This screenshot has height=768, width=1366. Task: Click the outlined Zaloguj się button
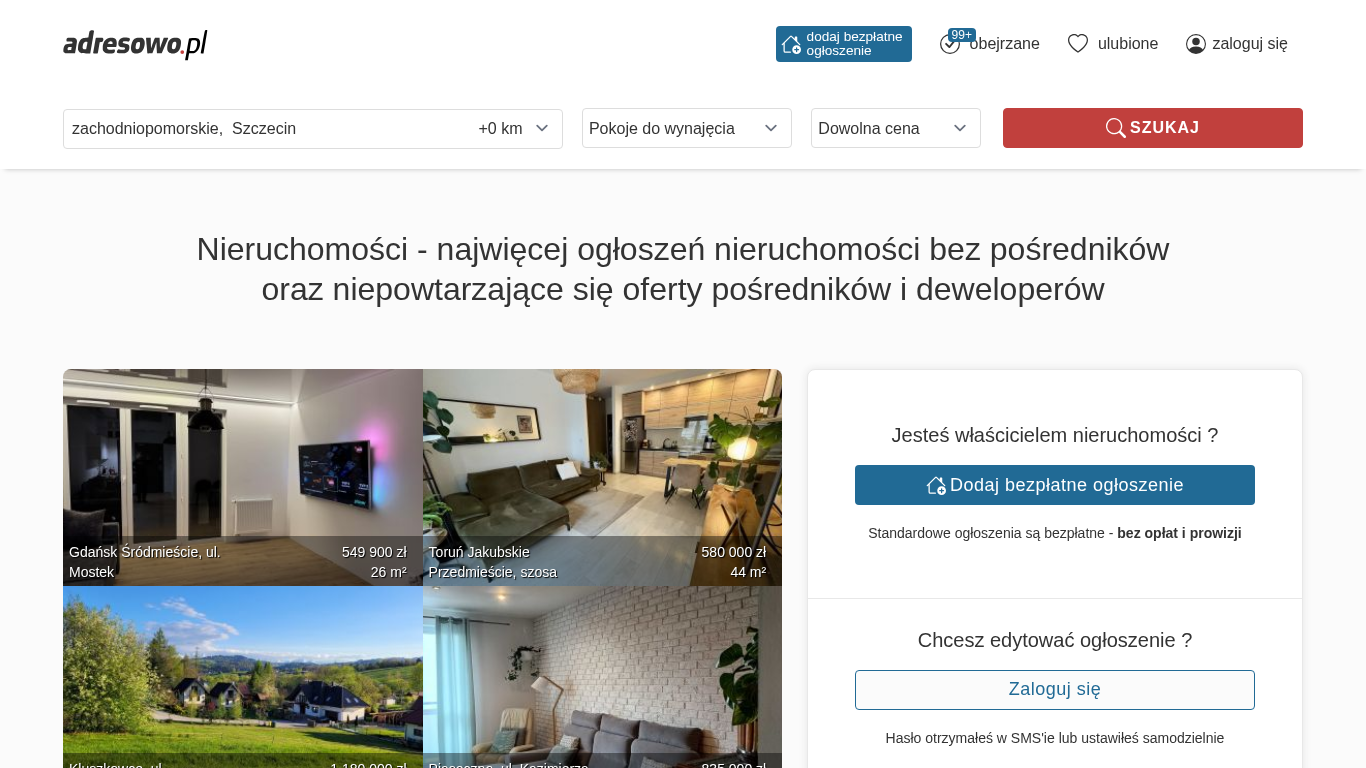(1055, 690)
